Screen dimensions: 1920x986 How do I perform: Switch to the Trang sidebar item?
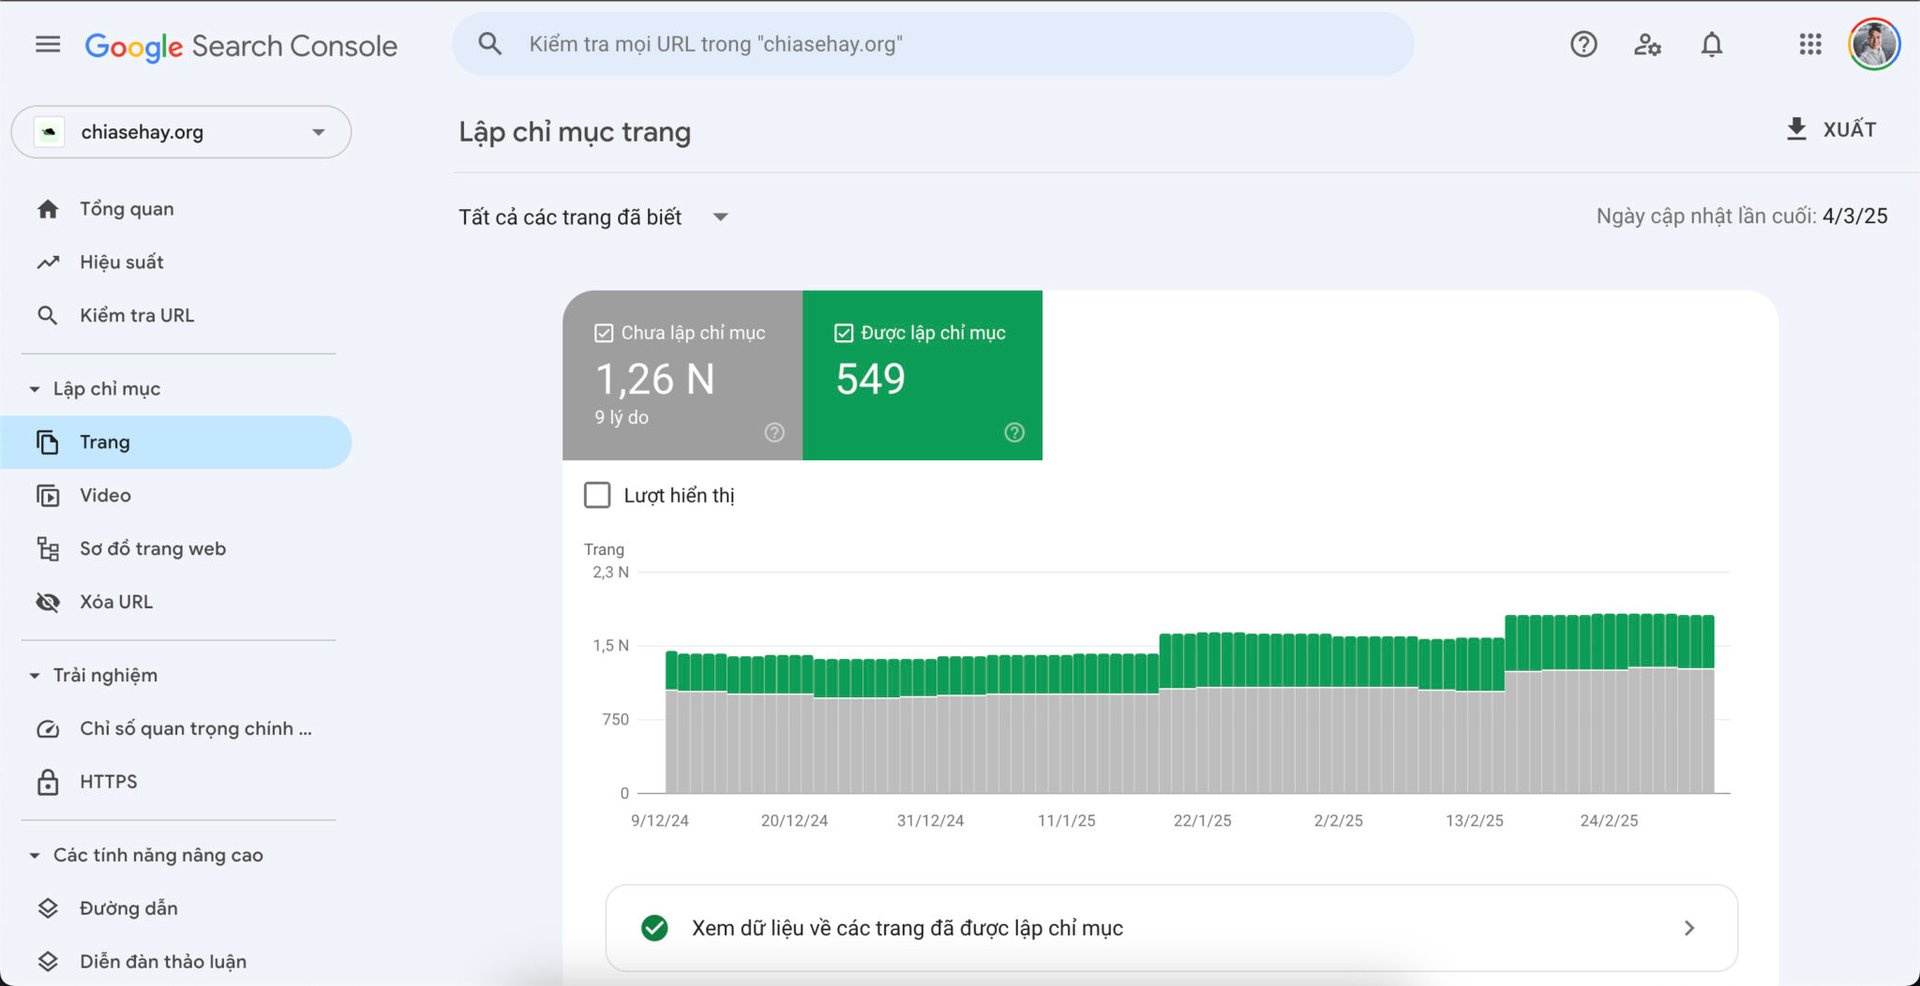(x=105, y=441)
